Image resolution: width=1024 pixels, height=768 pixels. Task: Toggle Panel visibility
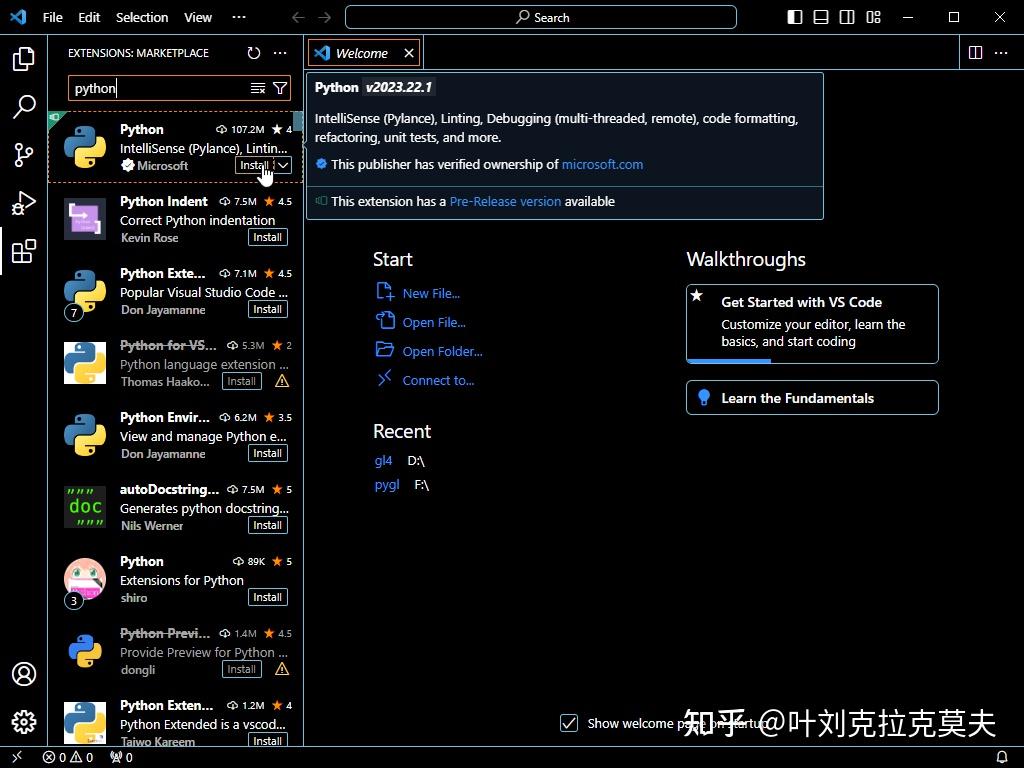tap(821, 17)
